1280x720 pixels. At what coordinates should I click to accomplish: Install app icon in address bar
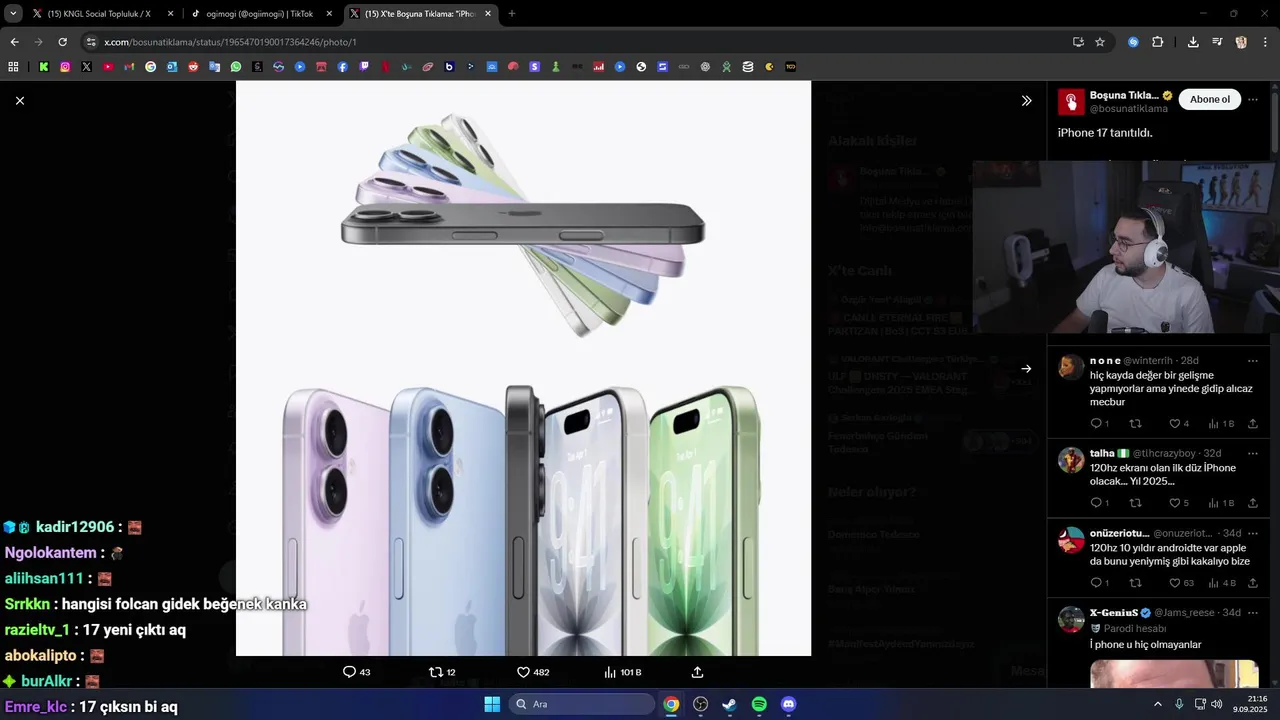pos(1078,42)
